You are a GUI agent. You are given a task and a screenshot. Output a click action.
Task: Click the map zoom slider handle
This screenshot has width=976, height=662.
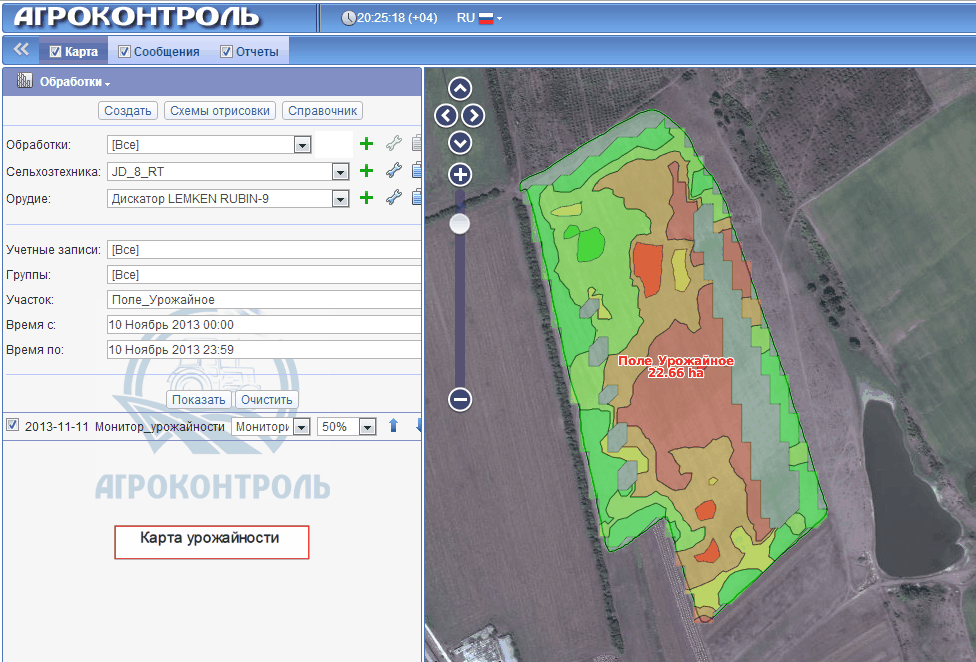pos(460,224)
